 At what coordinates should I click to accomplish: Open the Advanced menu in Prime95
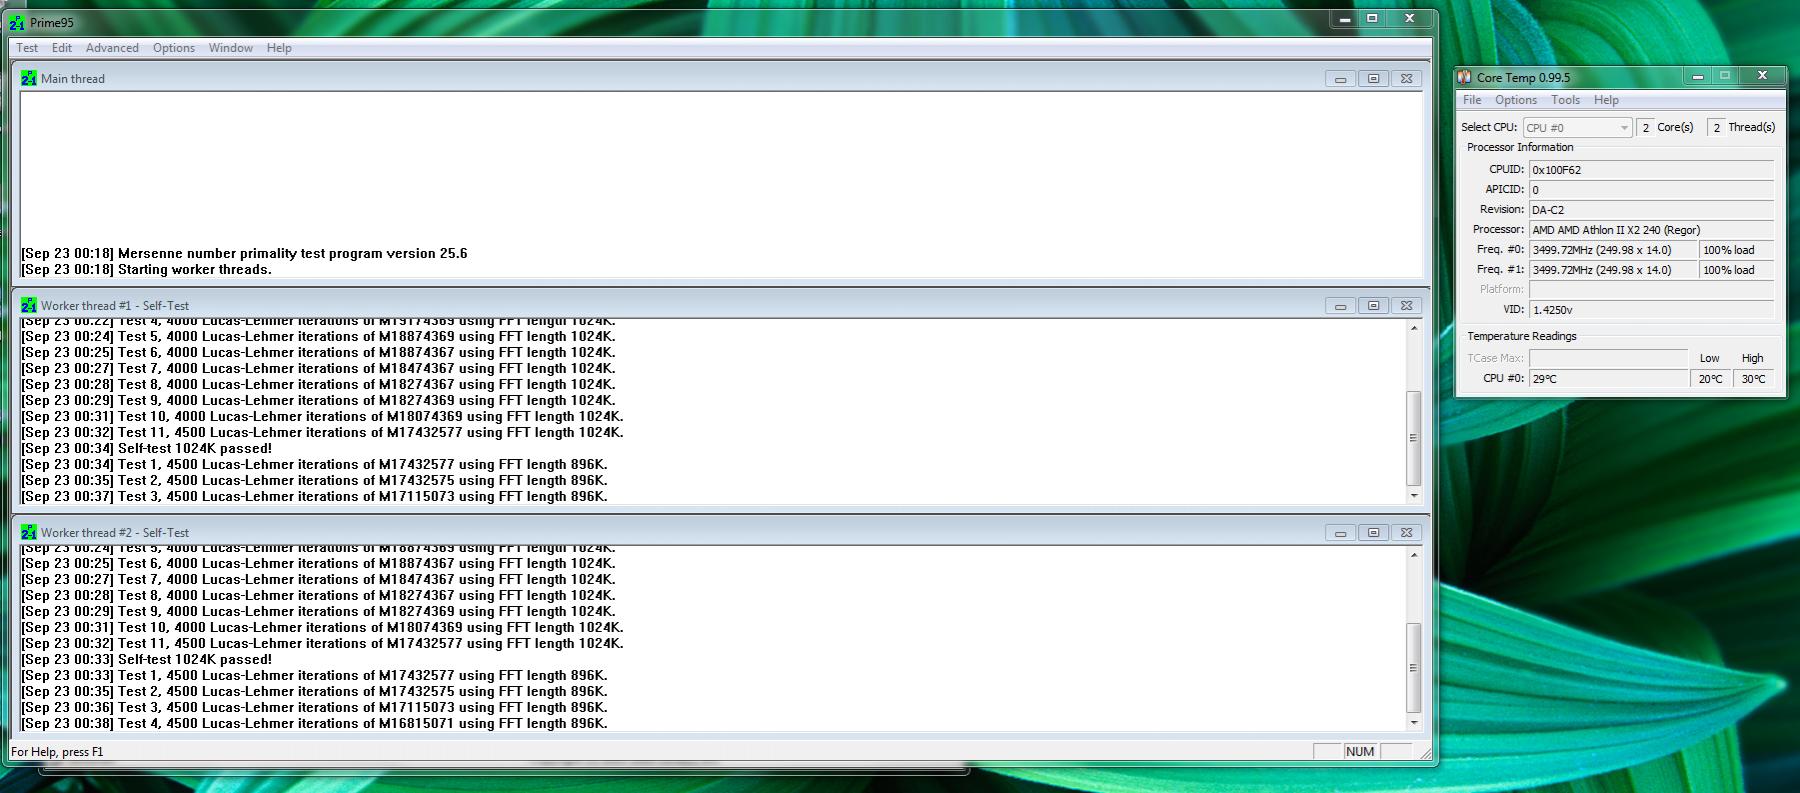[x=112, y=48]
